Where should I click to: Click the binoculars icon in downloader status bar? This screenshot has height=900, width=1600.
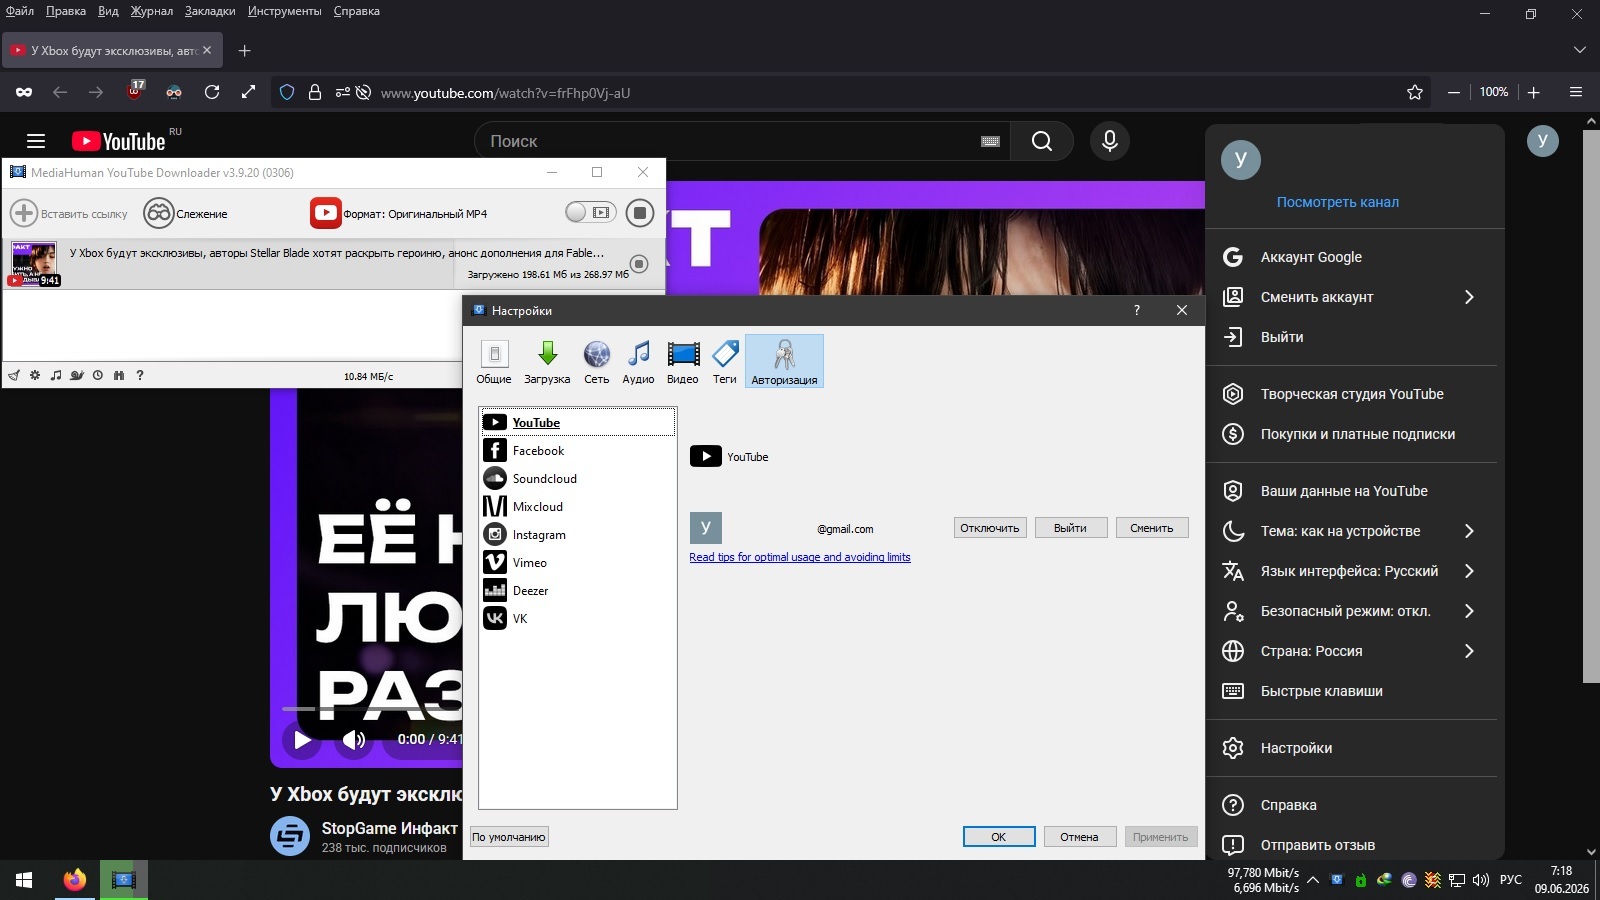[119, 376]
